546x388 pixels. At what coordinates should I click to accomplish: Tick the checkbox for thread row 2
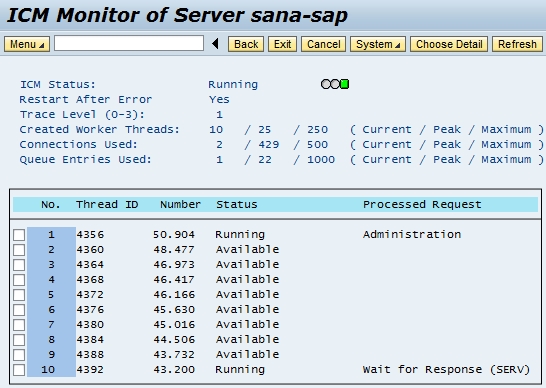click(x=19, y=250)
